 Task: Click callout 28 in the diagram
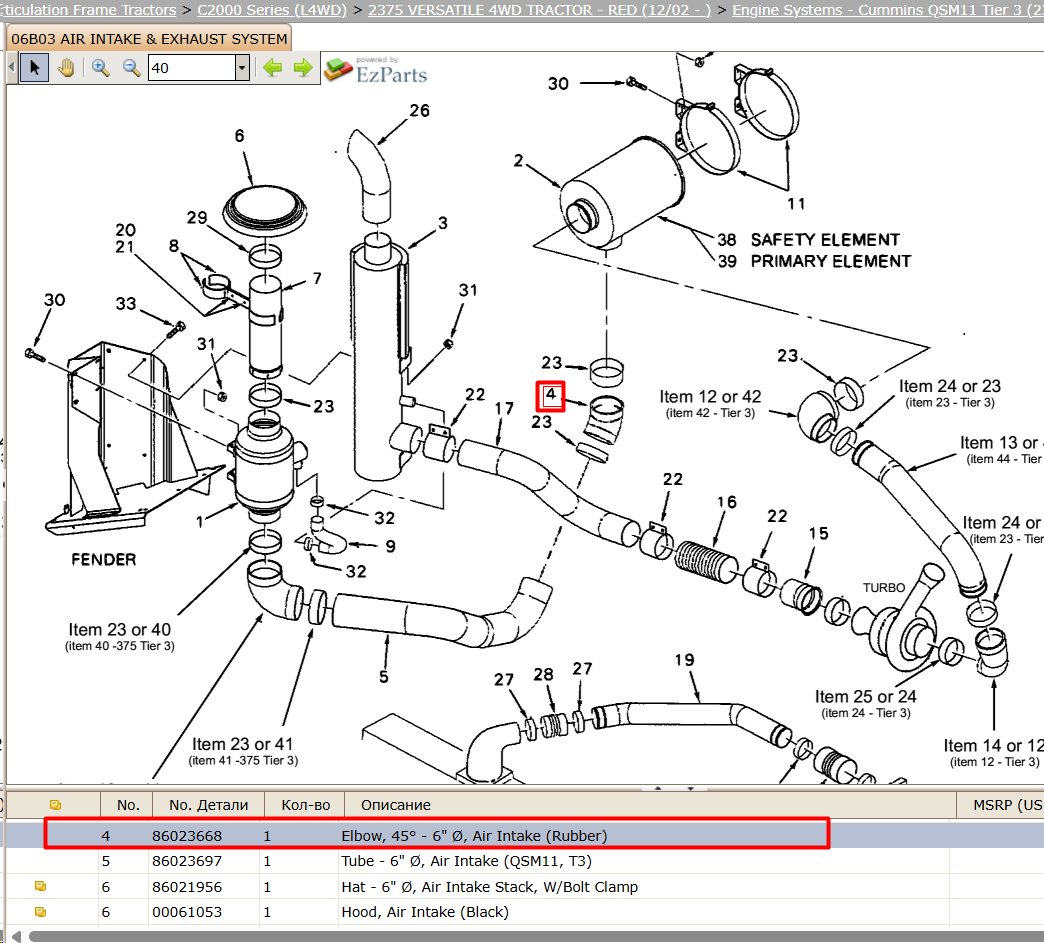pyautogui.click(x=543, y=675)
